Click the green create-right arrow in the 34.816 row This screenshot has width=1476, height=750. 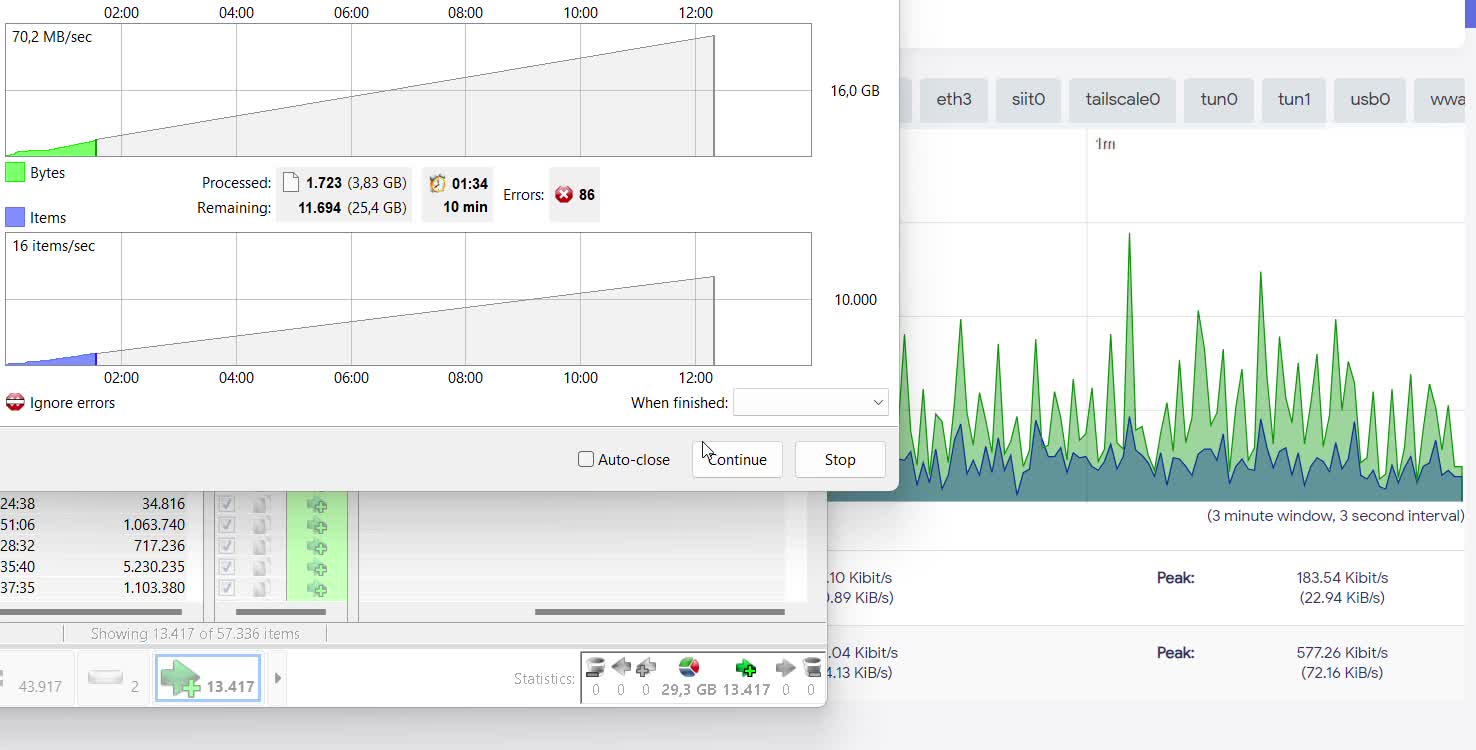(317, 504)
